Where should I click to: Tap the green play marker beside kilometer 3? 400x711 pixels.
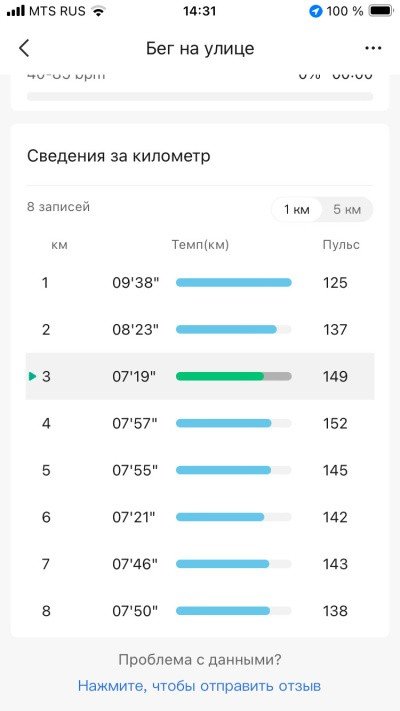[32, 376]
